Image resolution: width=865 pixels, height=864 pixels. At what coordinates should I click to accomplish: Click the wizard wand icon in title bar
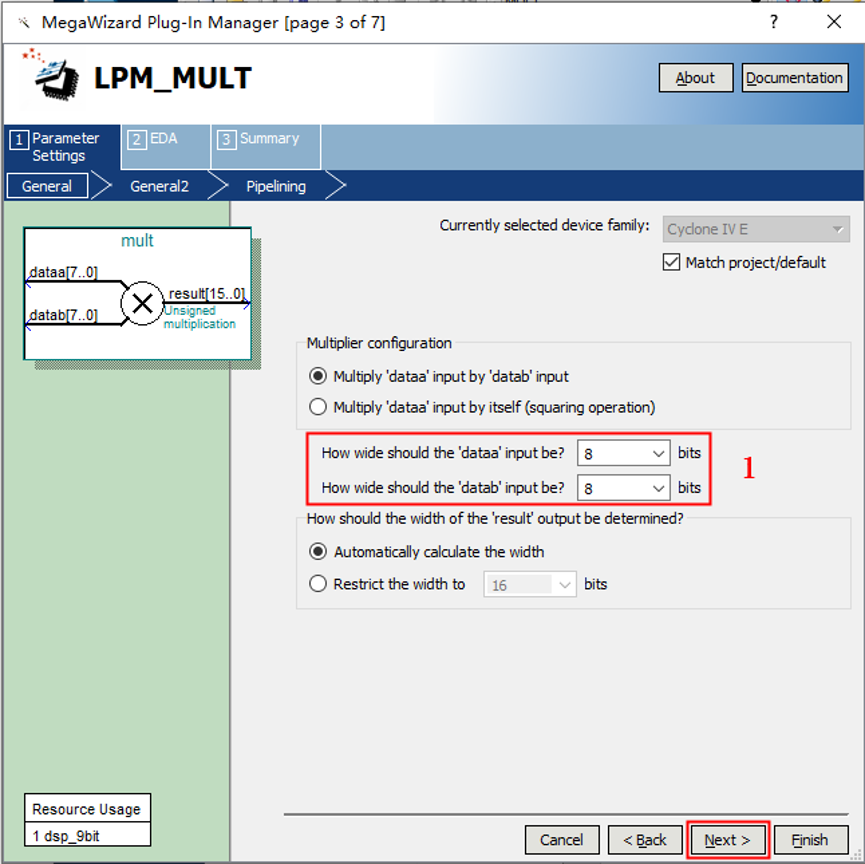coord(24,22)
